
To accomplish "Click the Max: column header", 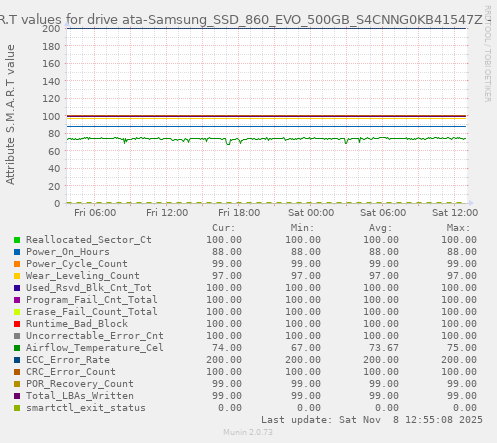I will [458, 228].
